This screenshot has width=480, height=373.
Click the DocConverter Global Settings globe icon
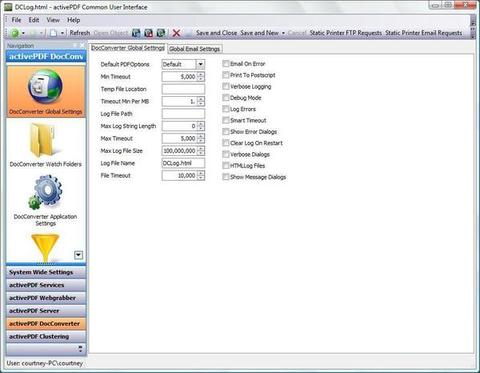pyautogui.click(x=45, y=88)
